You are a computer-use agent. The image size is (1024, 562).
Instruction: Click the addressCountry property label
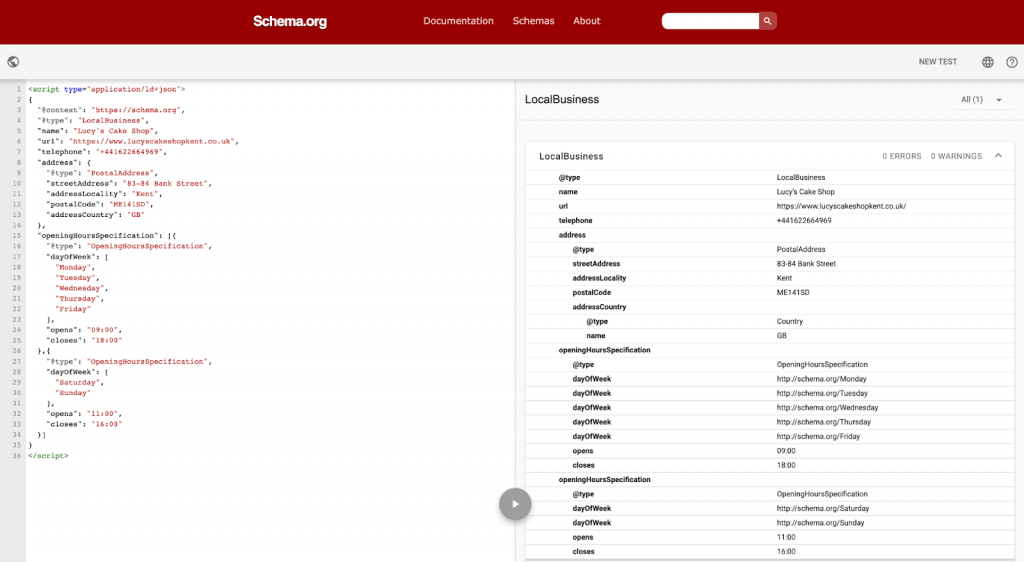coord(599,307)
